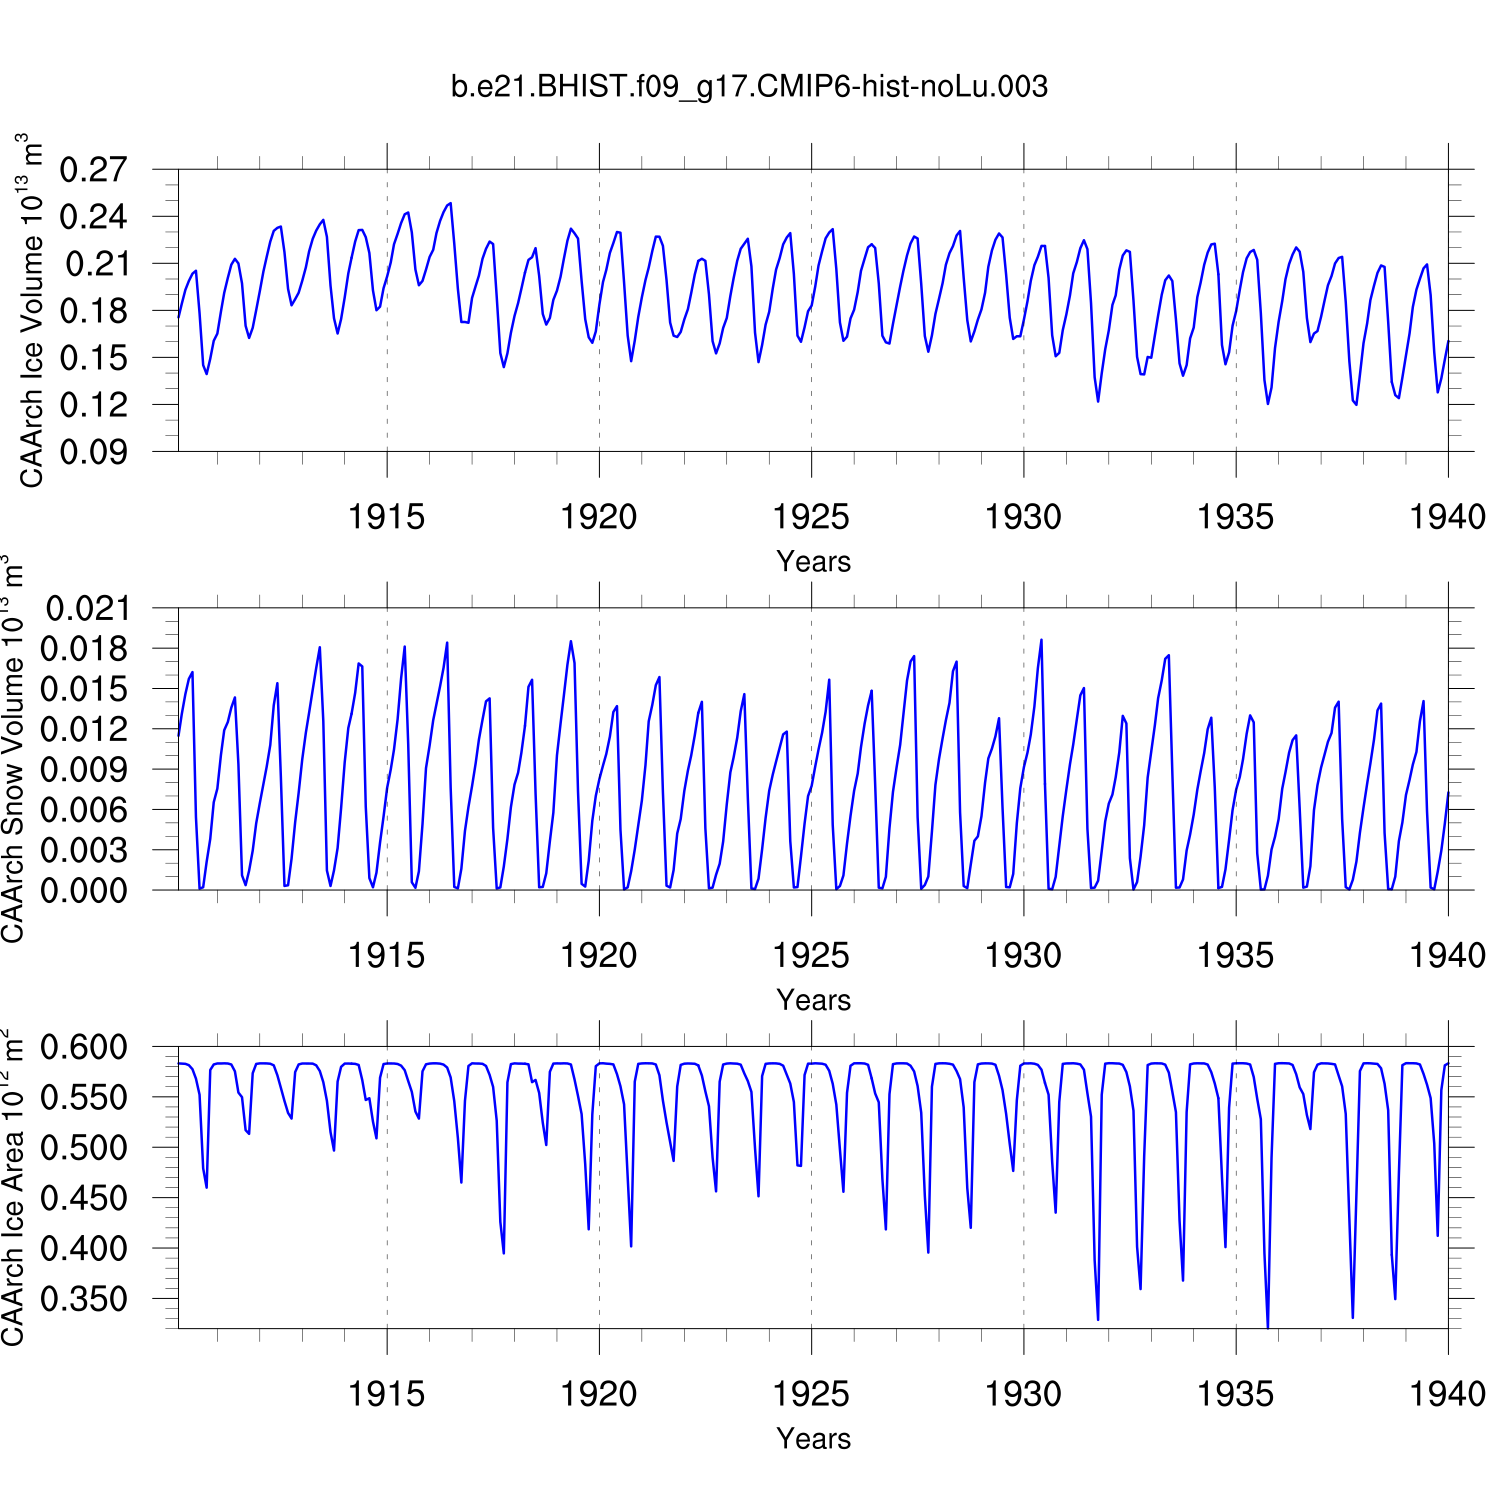
Task: Click the 0.350 tick label on ice area axis
Action: (84, 1299)
